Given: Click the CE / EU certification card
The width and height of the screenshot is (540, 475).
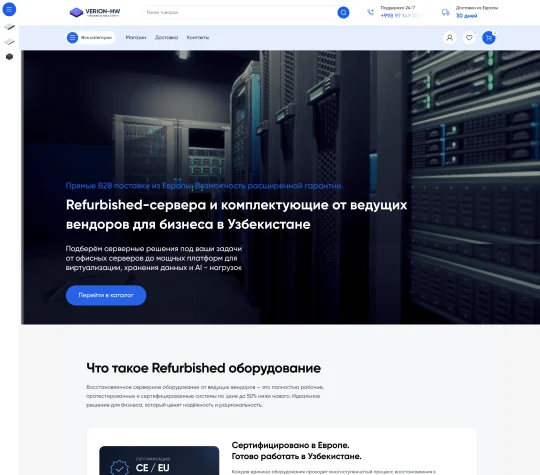Looking at the screenshot, I should 159,461.
